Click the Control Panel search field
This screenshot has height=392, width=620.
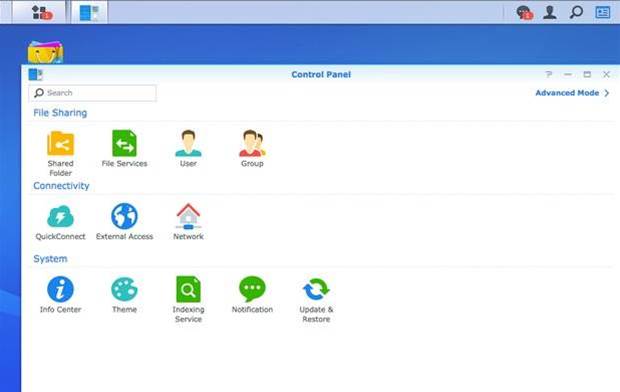point(93,93)
